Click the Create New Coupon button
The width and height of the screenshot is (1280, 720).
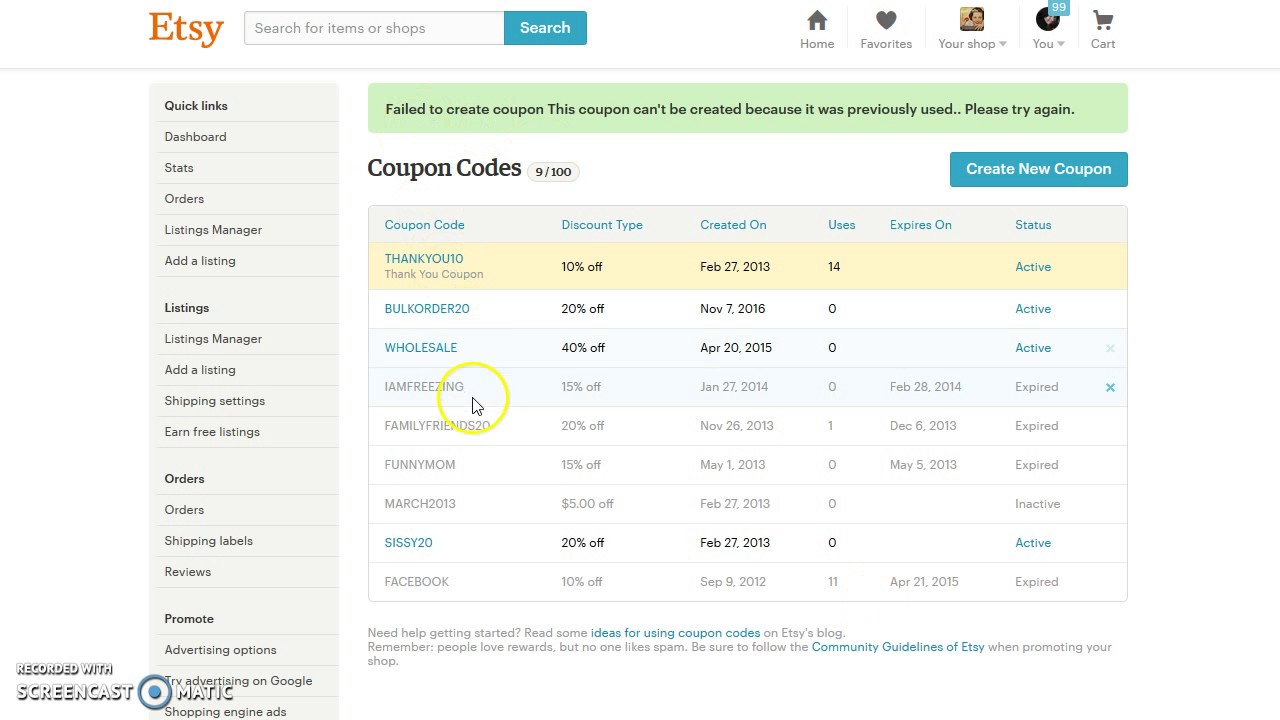(1038, 169)
